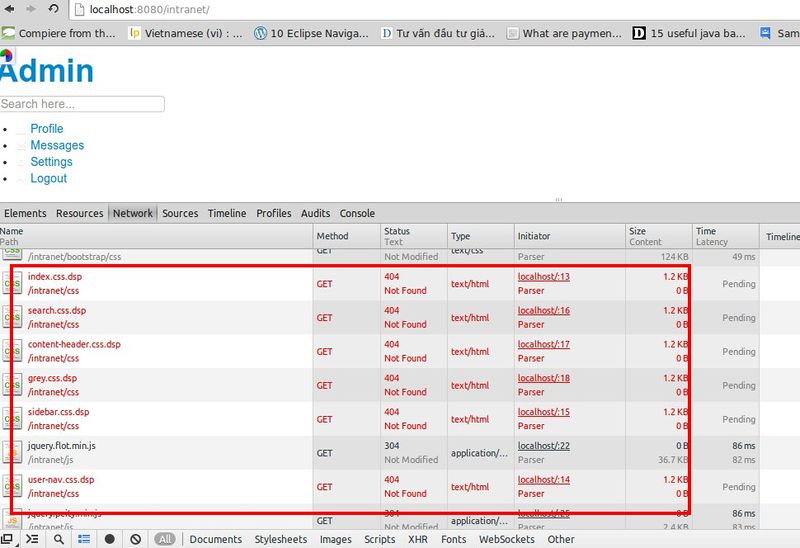Image resolution: width=800 pixels, height=548 pixels.
Task: Toggle the network record button
Action: pos(110,539)
